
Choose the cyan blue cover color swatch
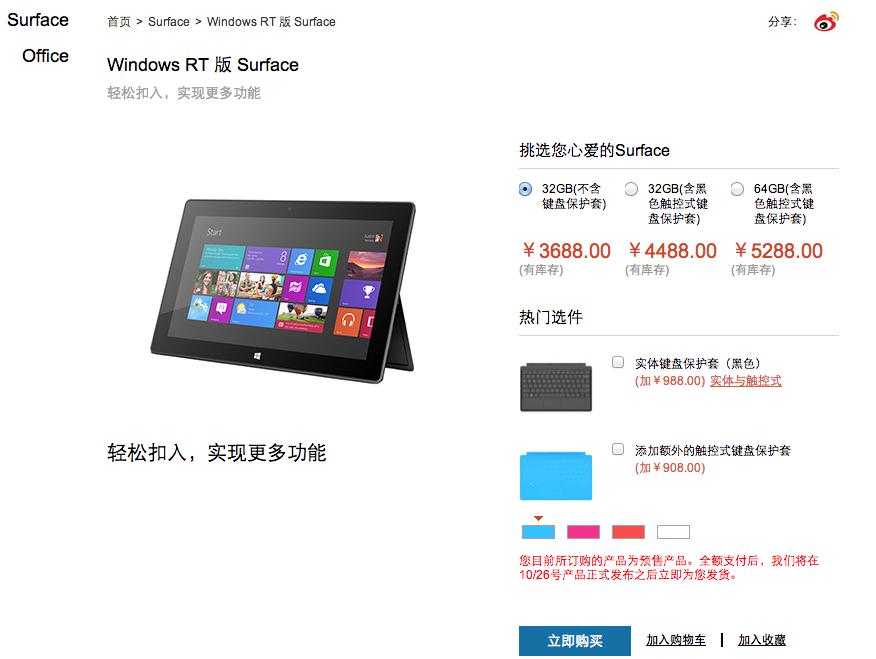539,532
